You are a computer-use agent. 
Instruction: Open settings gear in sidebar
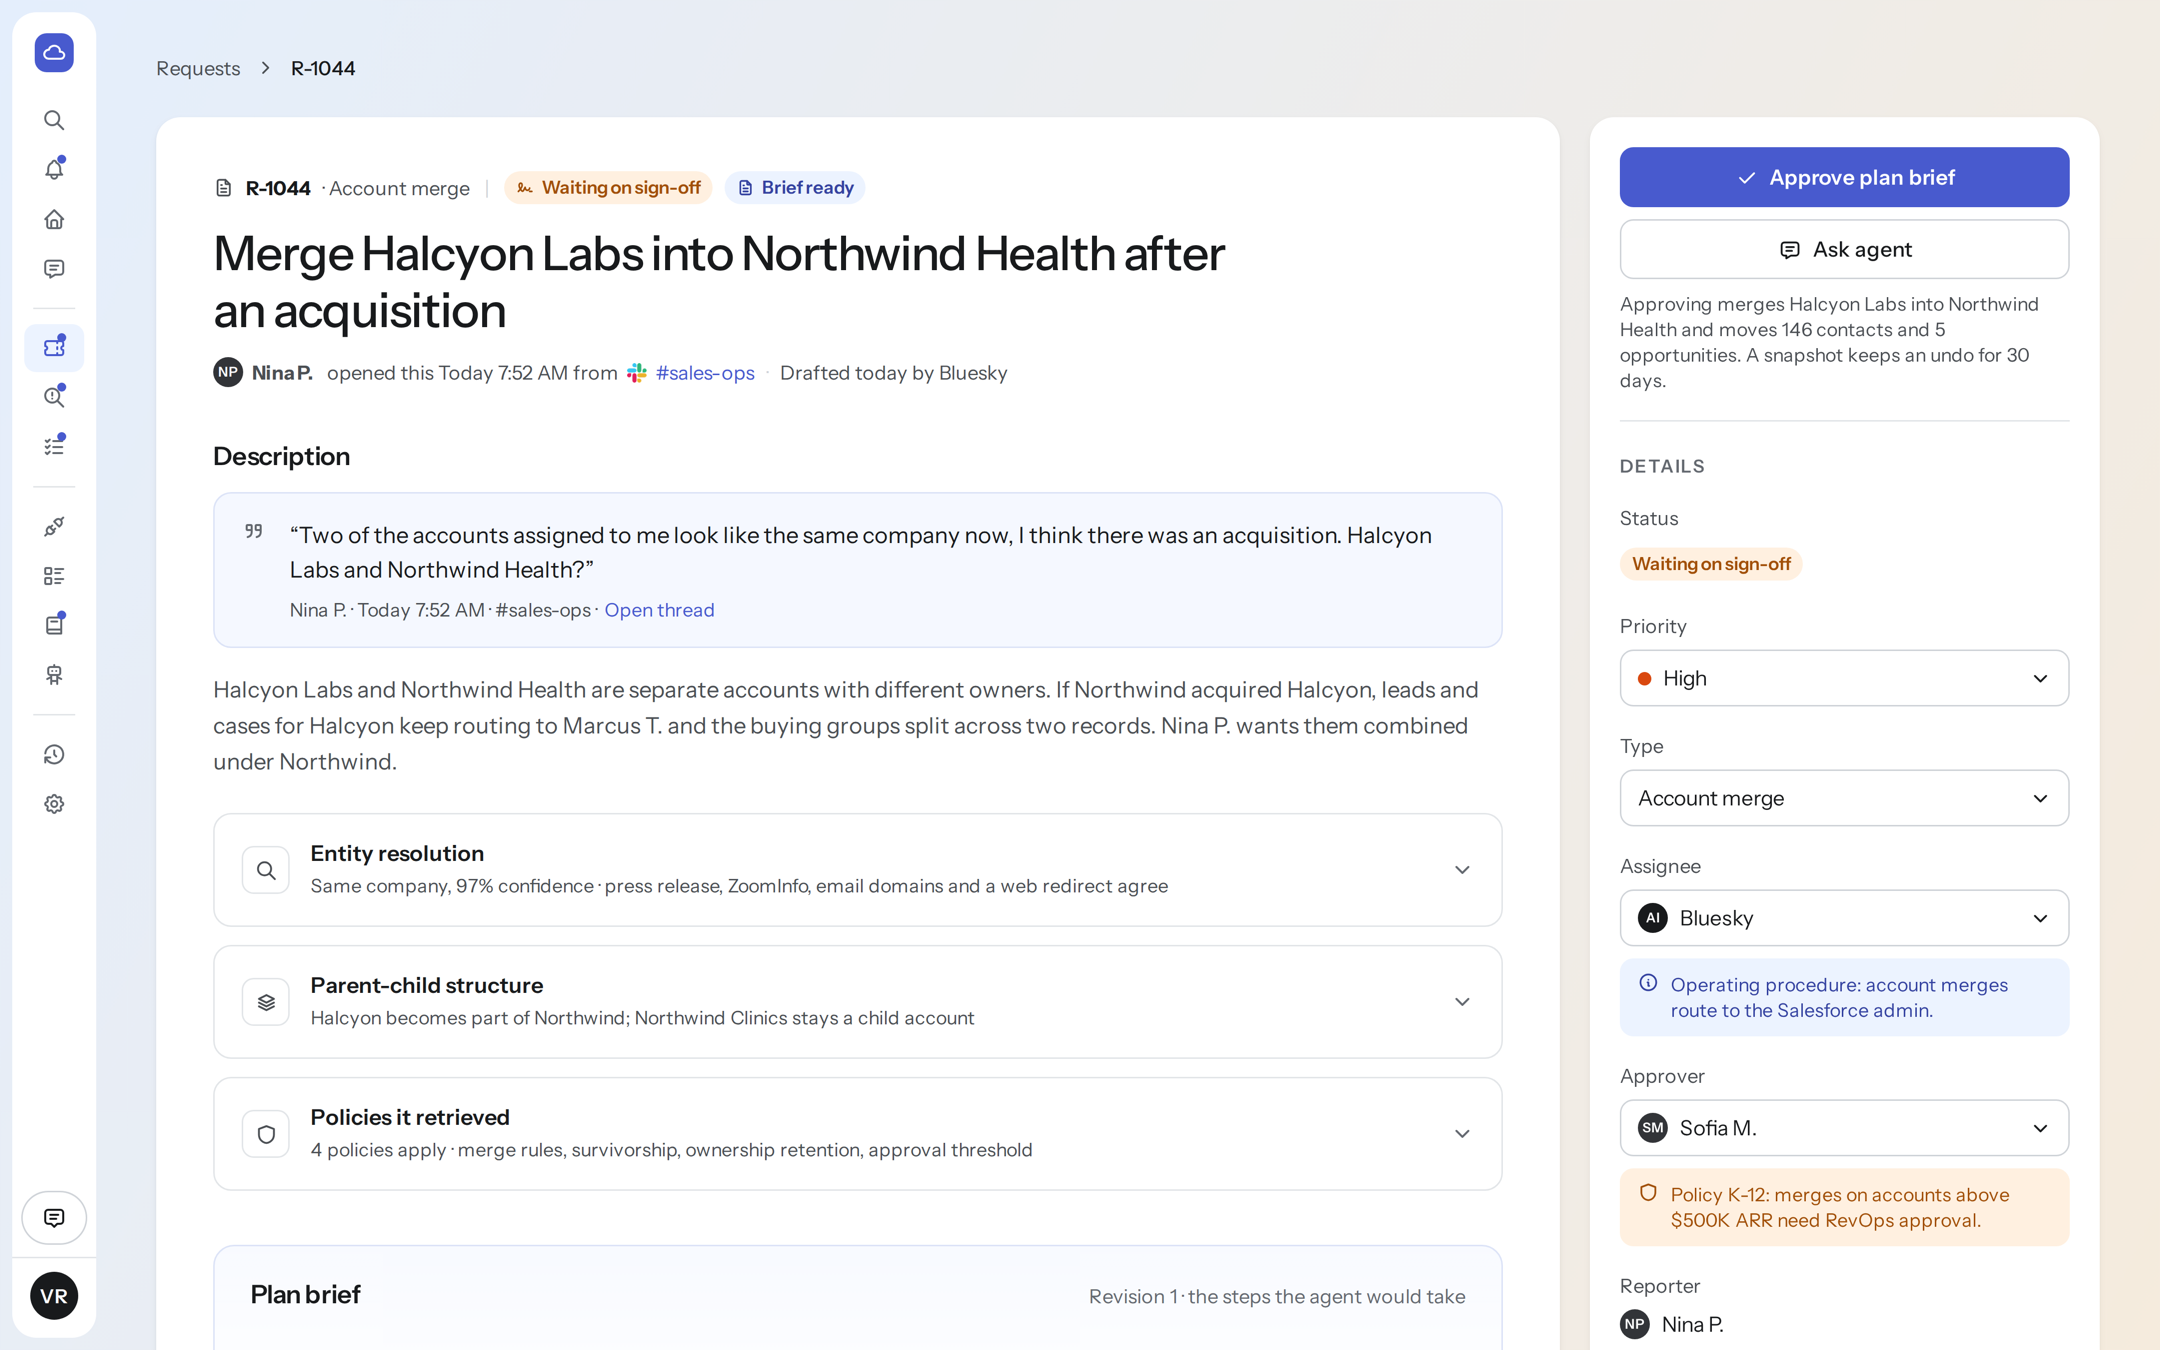coord(54,804)
